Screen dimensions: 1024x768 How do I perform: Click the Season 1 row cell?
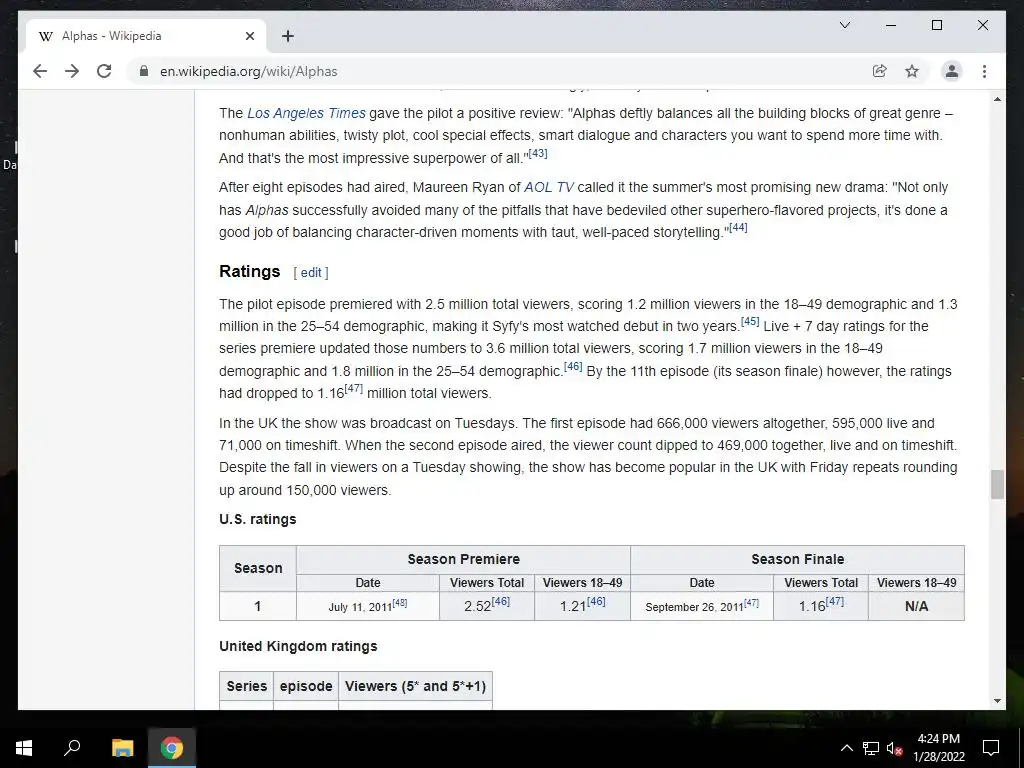257,606
